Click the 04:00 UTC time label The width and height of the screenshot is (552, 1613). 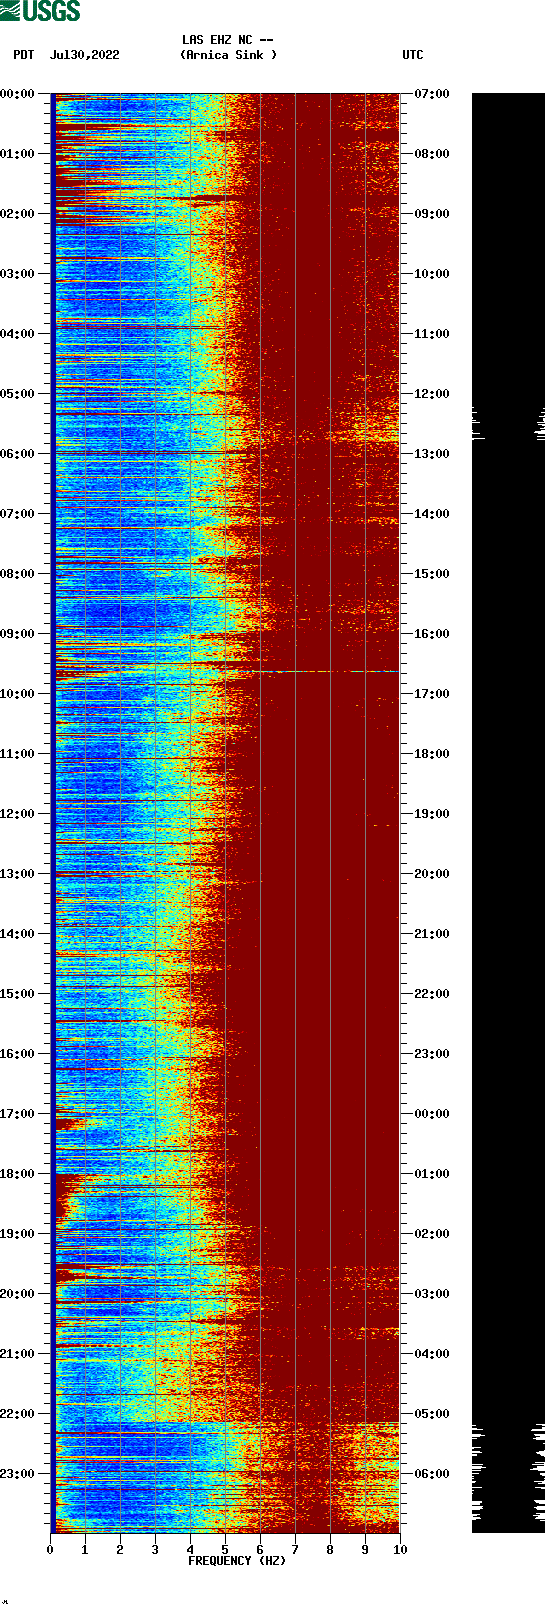[x=432, y=1354]
